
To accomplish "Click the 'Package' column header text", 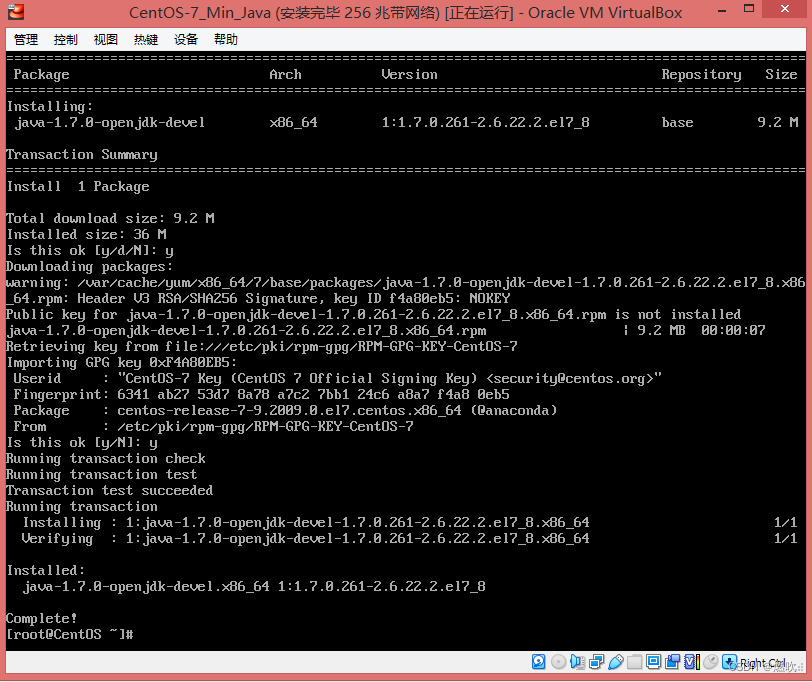I will pyautogui.click(x=41, y=75).
